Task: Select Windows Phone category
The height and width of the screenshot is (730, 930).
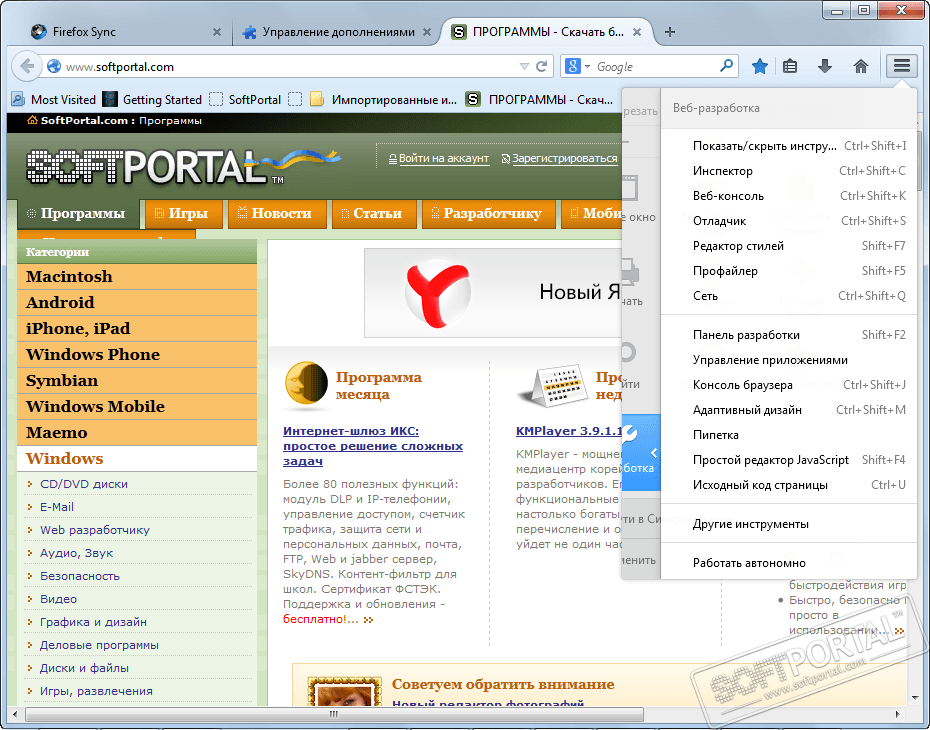Action: 137,355
